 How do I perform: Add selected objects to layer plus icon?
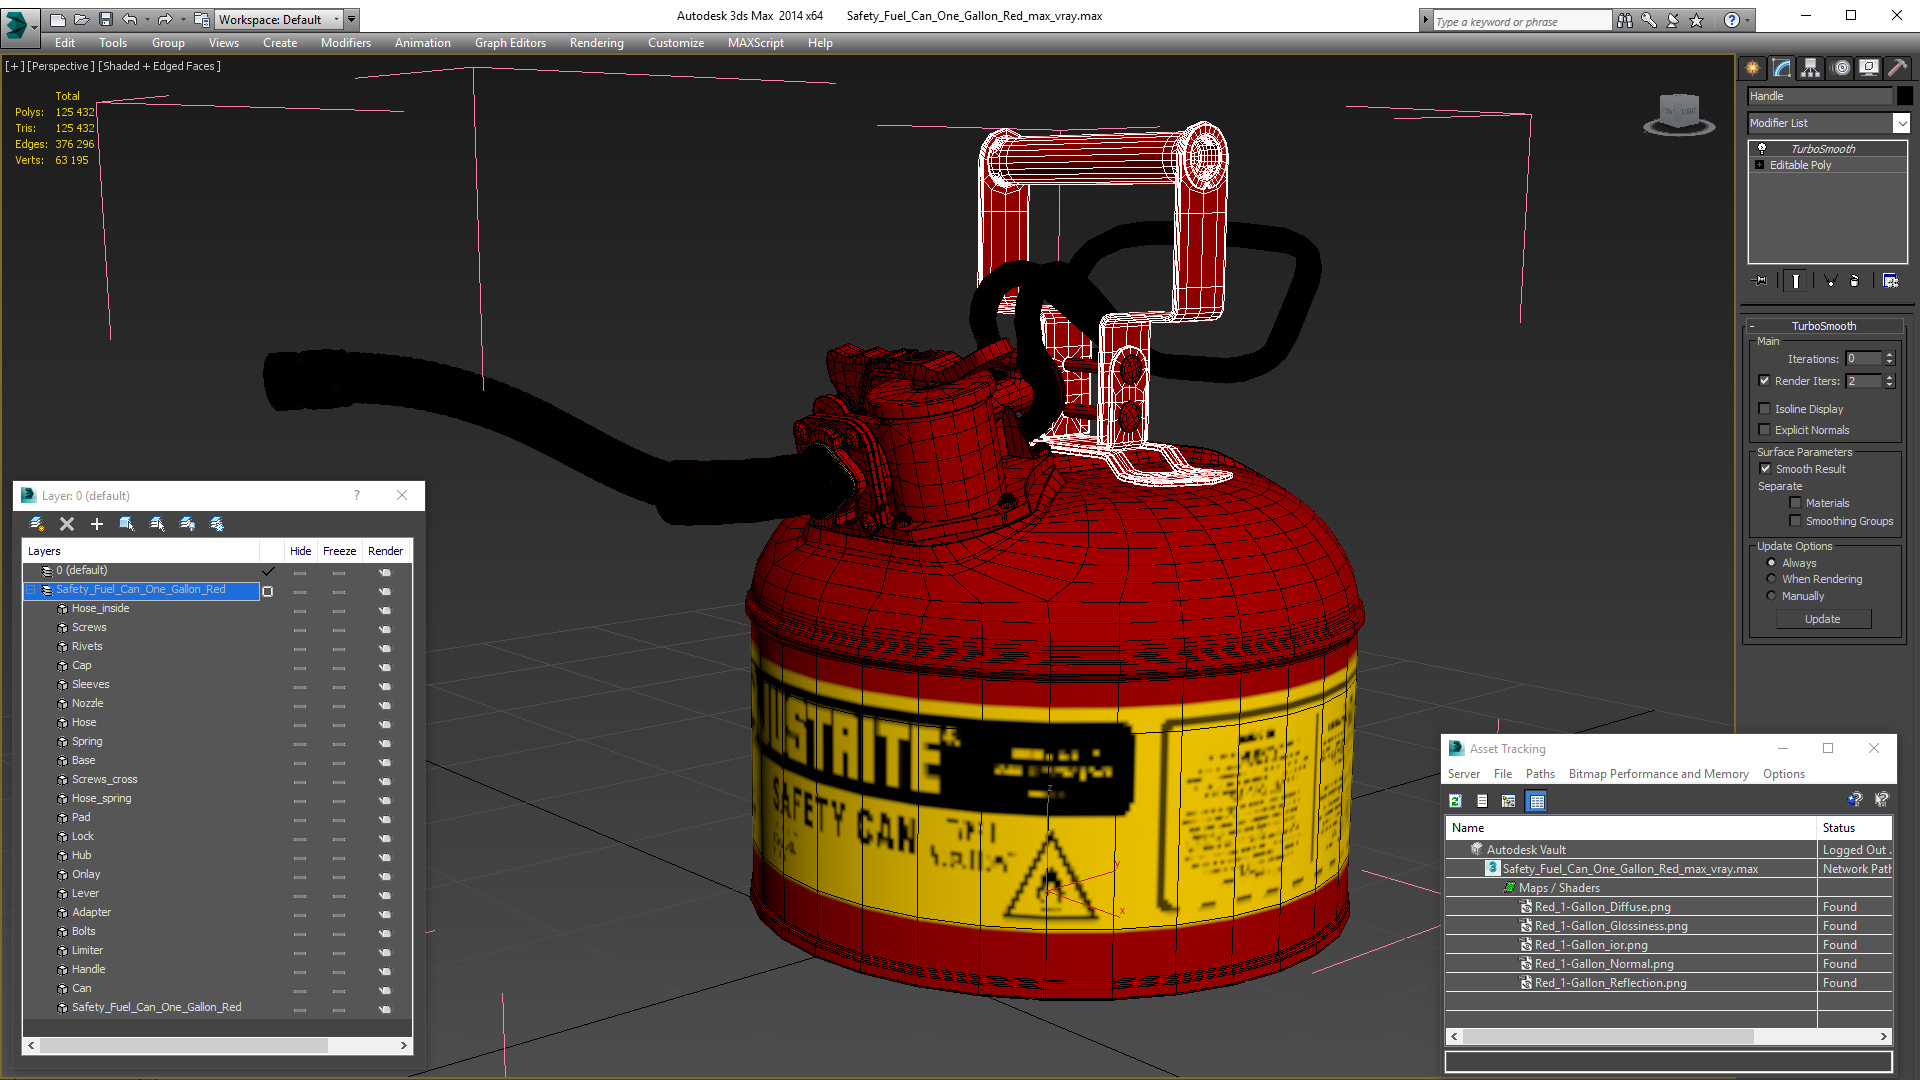click(97, 524)
